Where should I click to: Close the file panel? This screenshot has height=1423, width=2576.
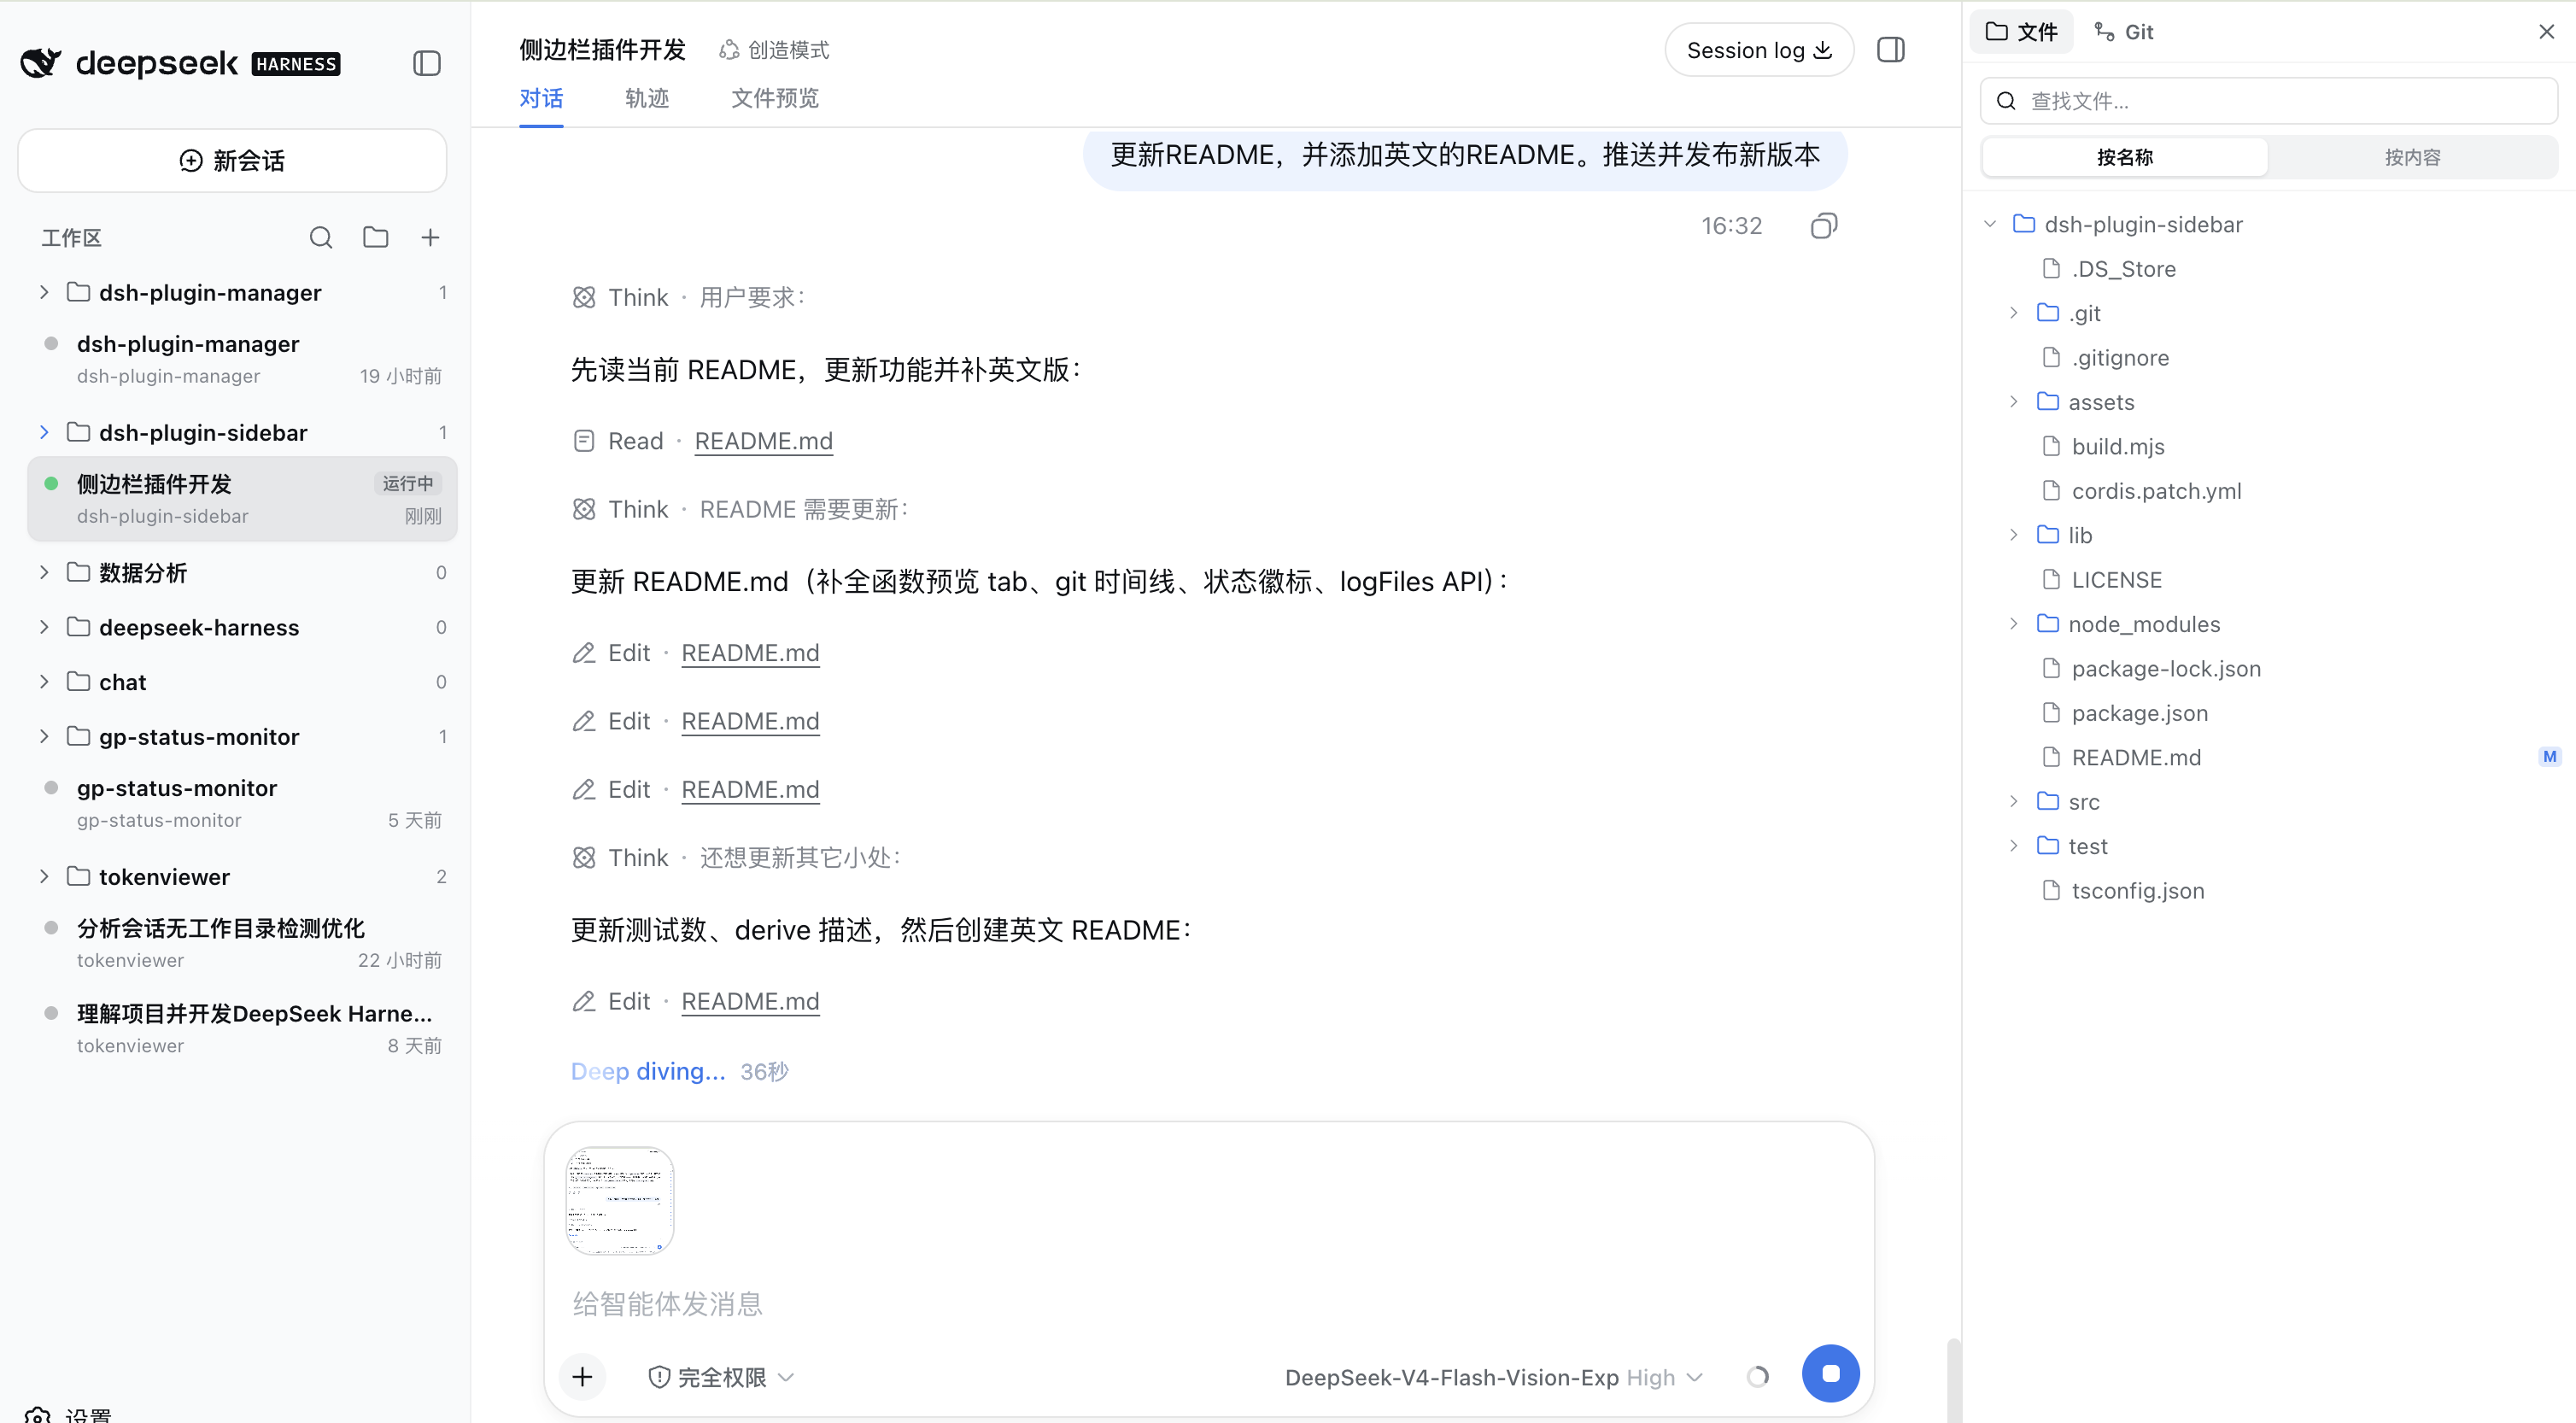click(x=2546, y=32)
